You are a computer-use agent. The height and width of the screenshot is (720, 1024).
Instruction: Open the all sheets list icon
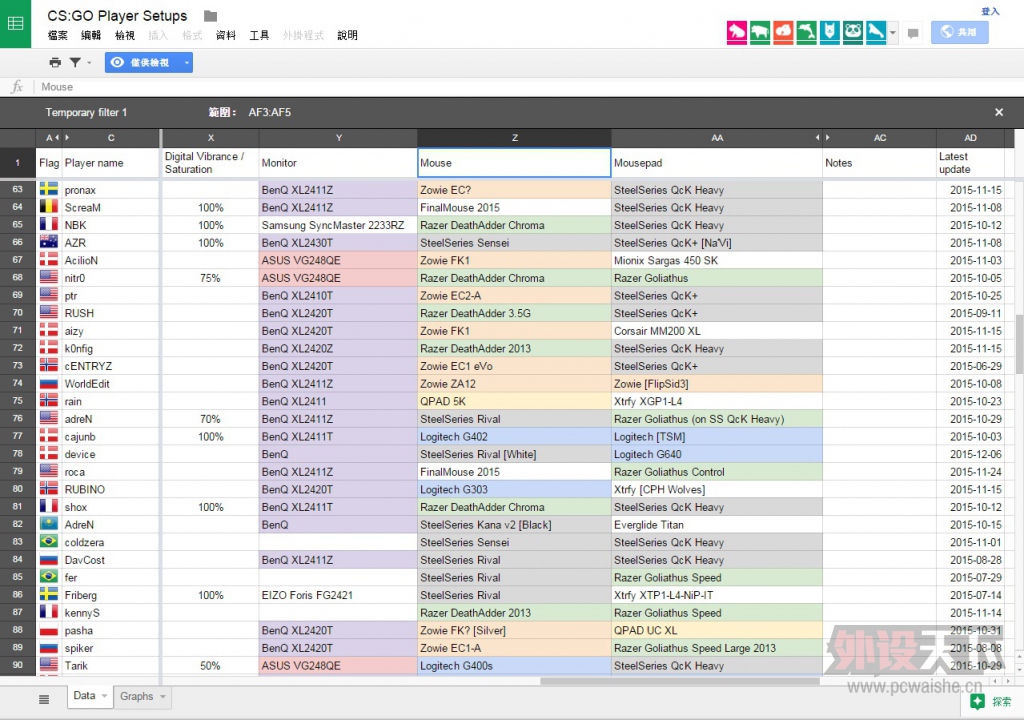point(44,699)
